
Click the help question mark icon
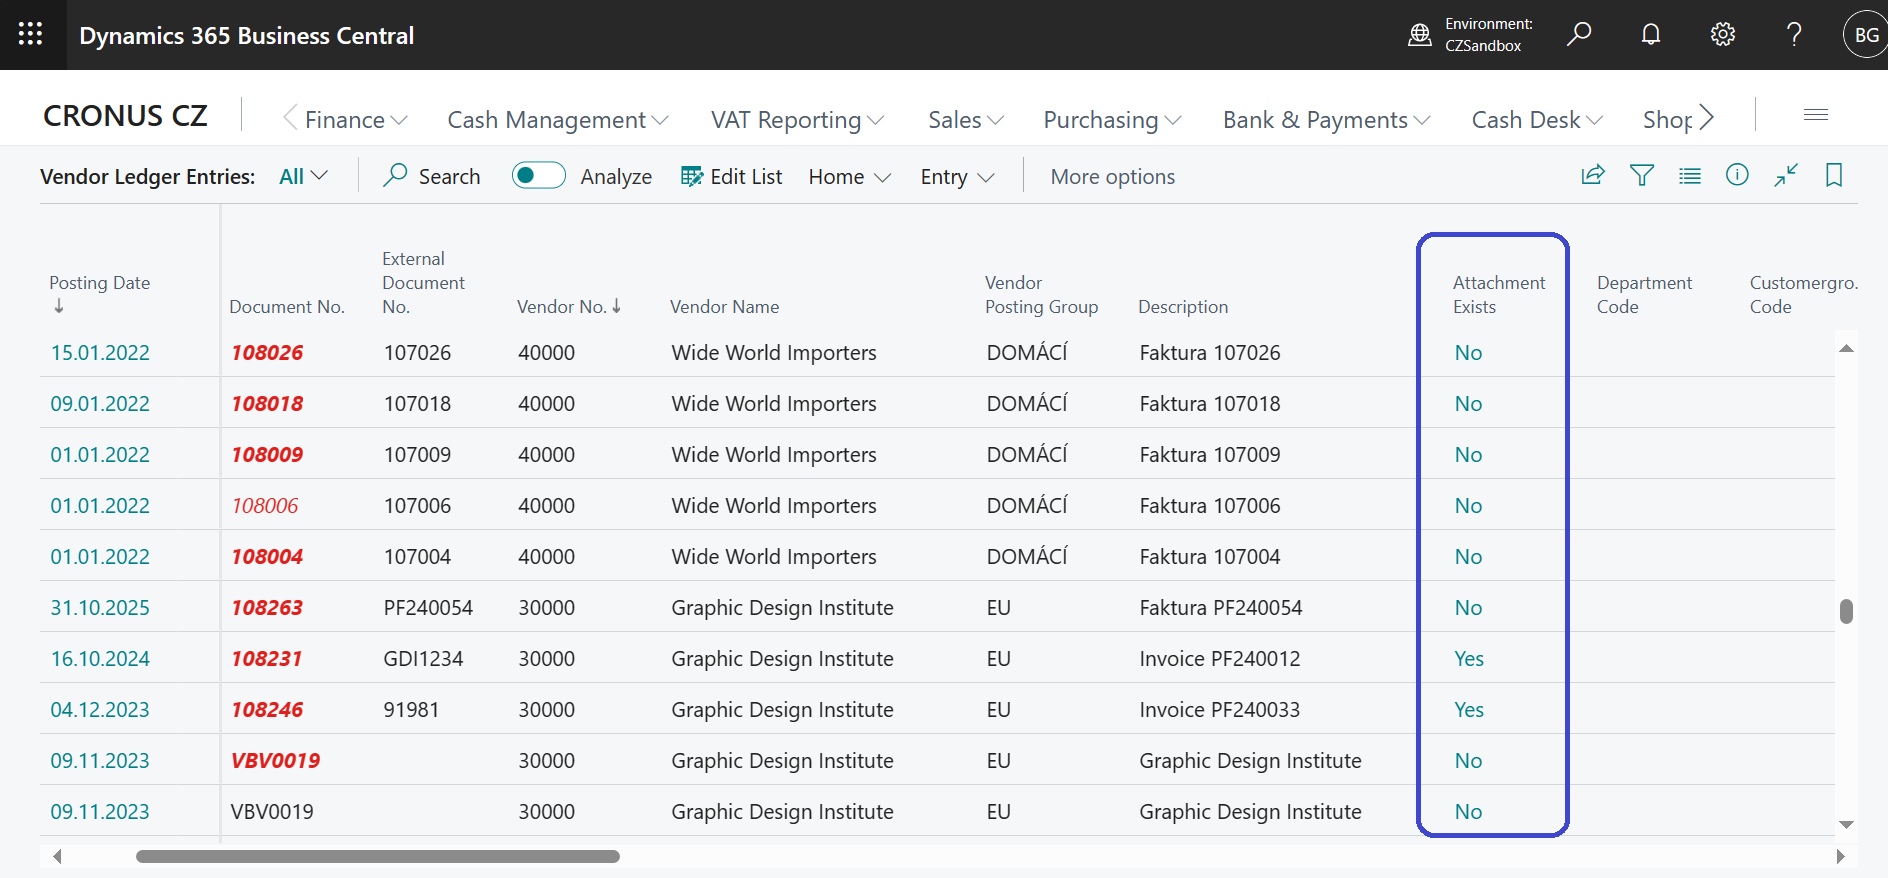pyautogui.click(x=1794, y=34)
